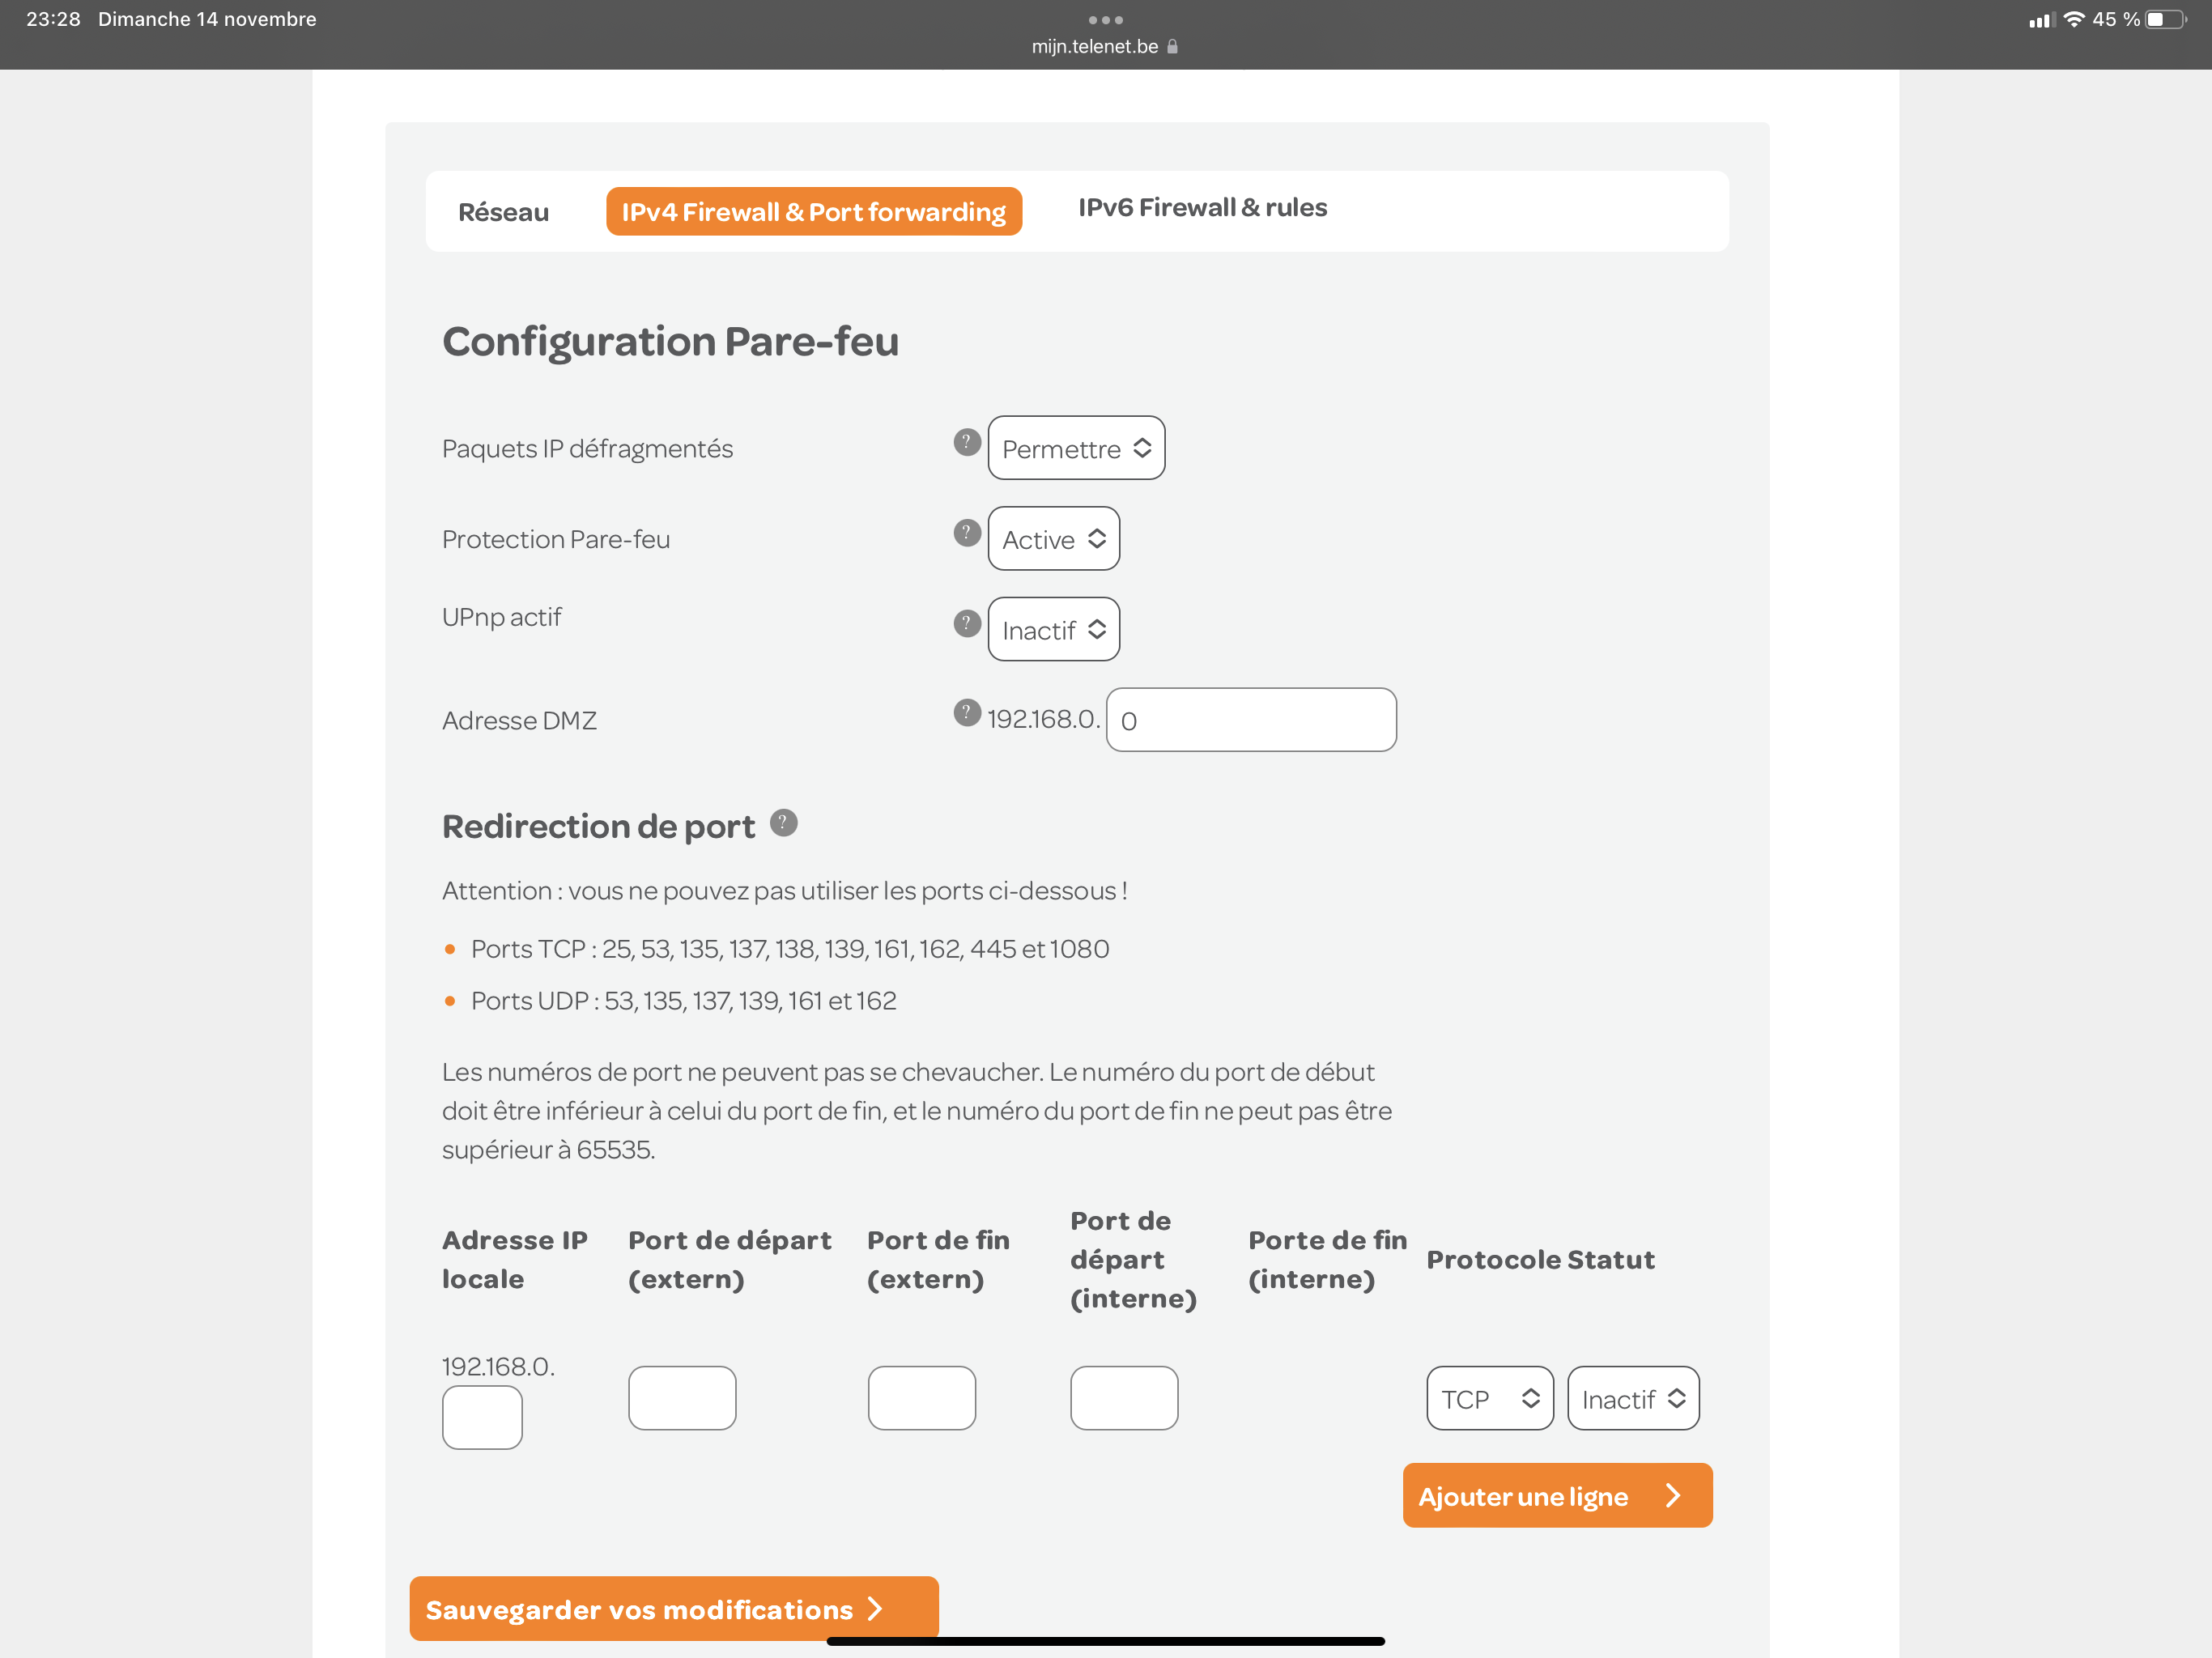Tap the battery icon in status bar
This screenshot has width=2212, height=1658.
point(2164,20)
